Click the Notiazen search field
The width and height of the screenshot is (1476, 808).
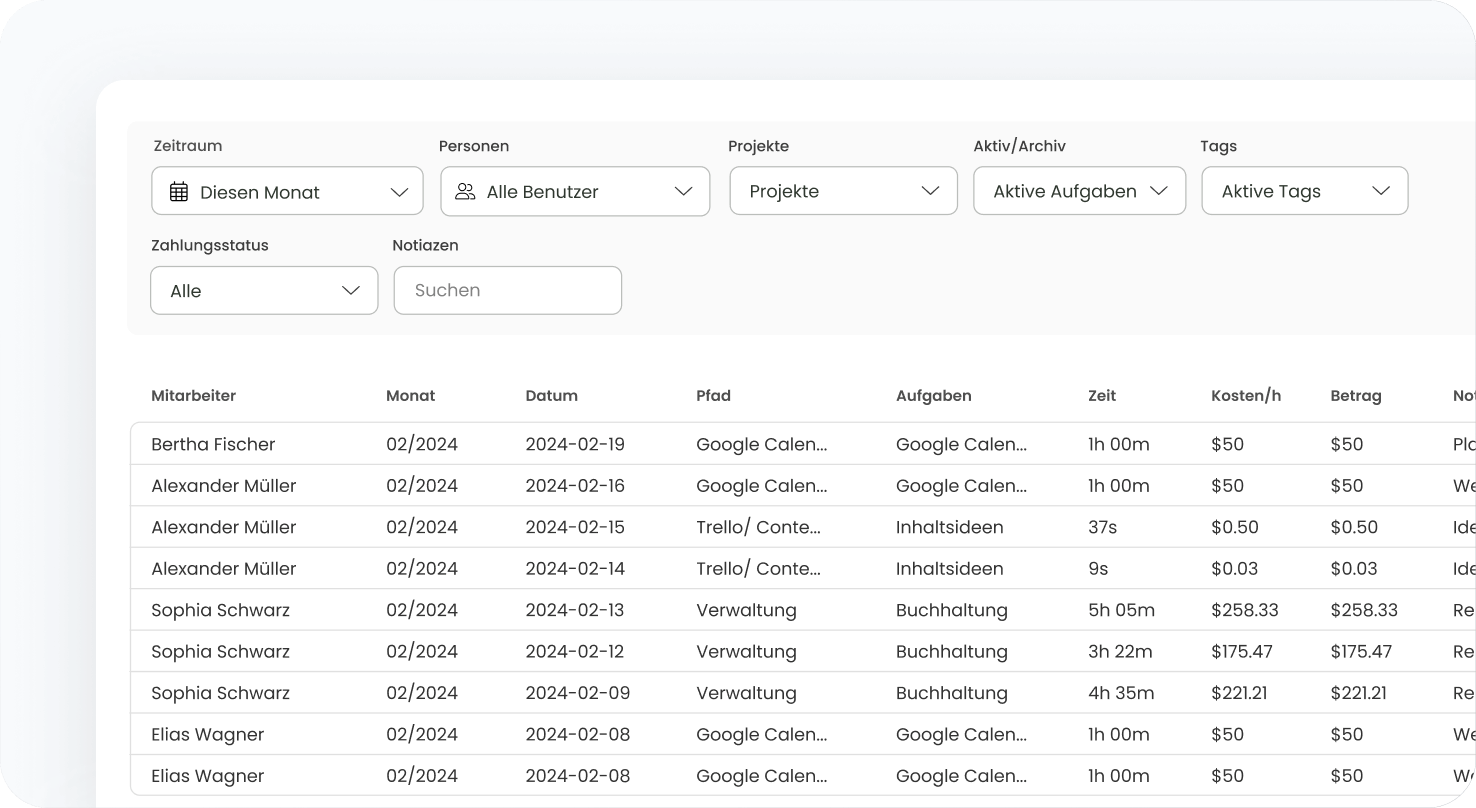click(507, 291)
